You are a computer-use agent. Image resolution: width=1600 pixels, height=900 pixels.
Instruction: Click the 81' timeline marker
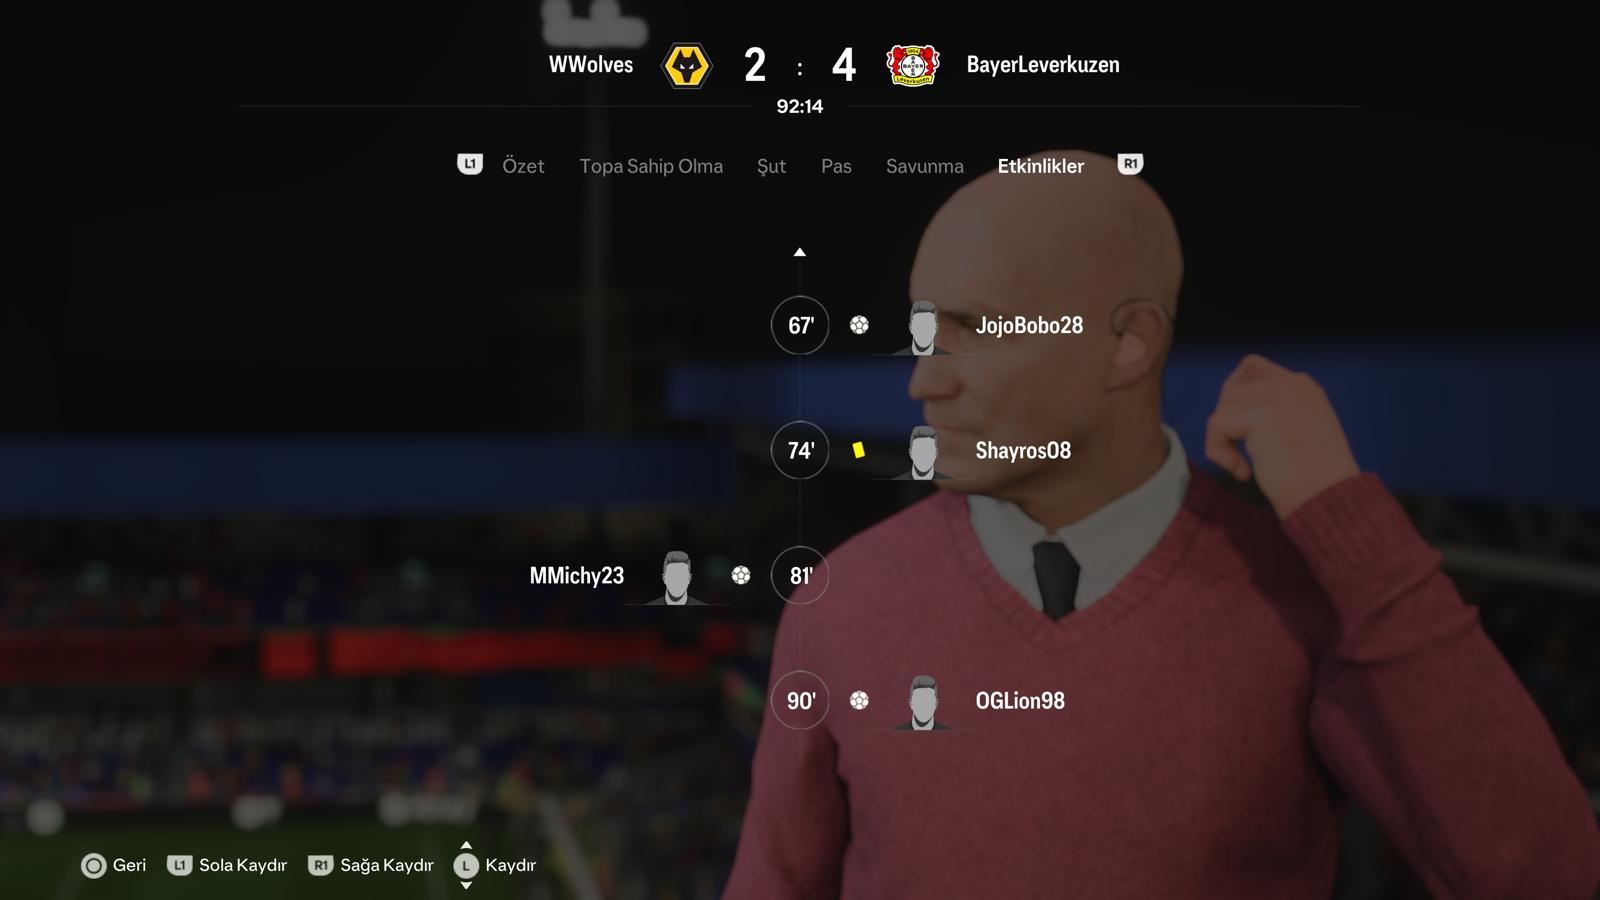pos(800,575)
